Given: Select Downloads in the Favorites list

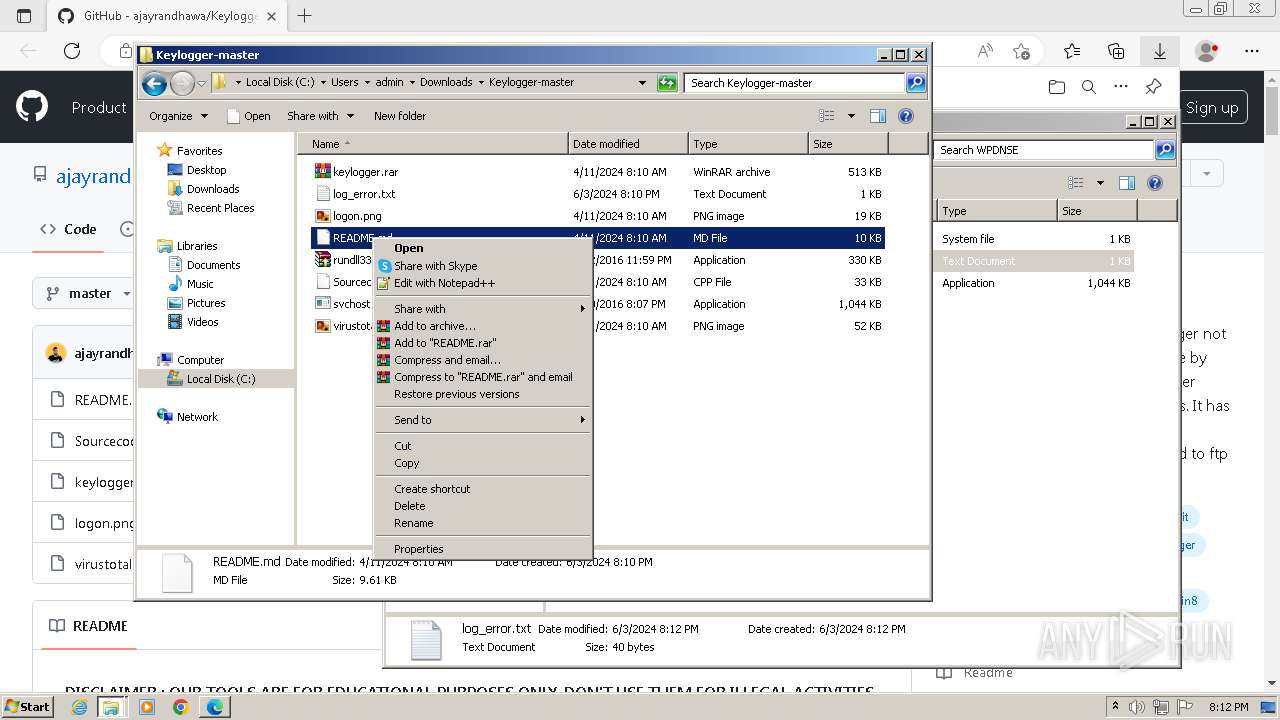Looking at the screenshot, I should (x=213, y=189).
